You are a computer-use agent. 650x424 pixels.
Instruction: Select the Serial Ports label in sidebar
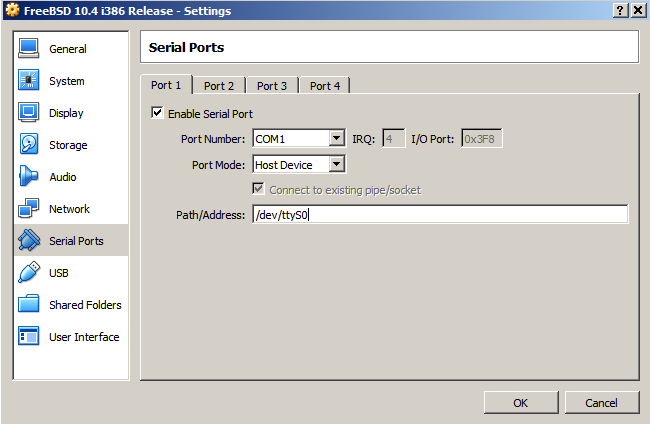click(76, 241)
